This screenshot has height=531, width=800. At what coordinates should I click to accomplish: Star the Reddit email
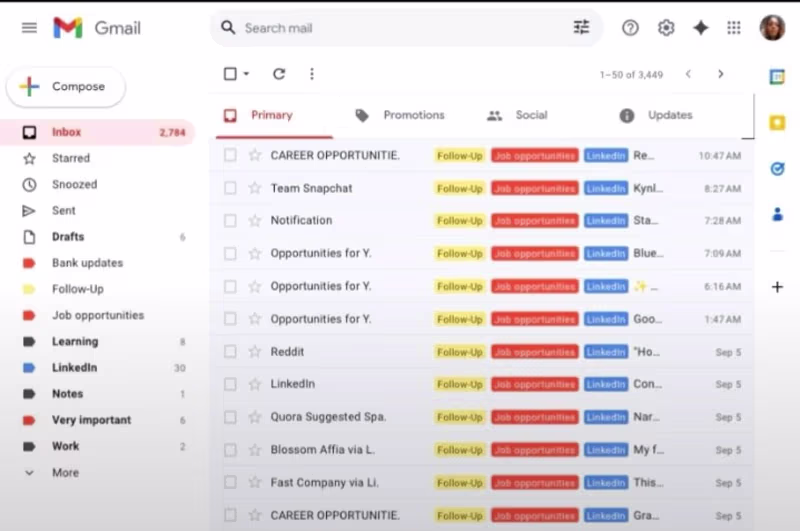[255, 351]
